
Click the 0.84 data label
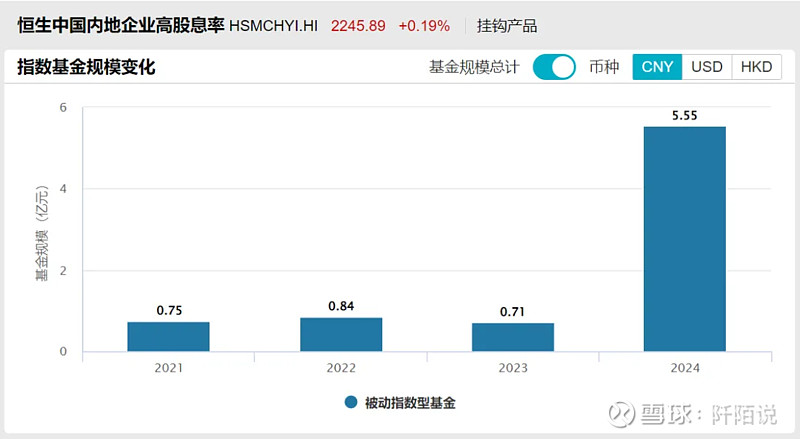click(x=341, y=306)
